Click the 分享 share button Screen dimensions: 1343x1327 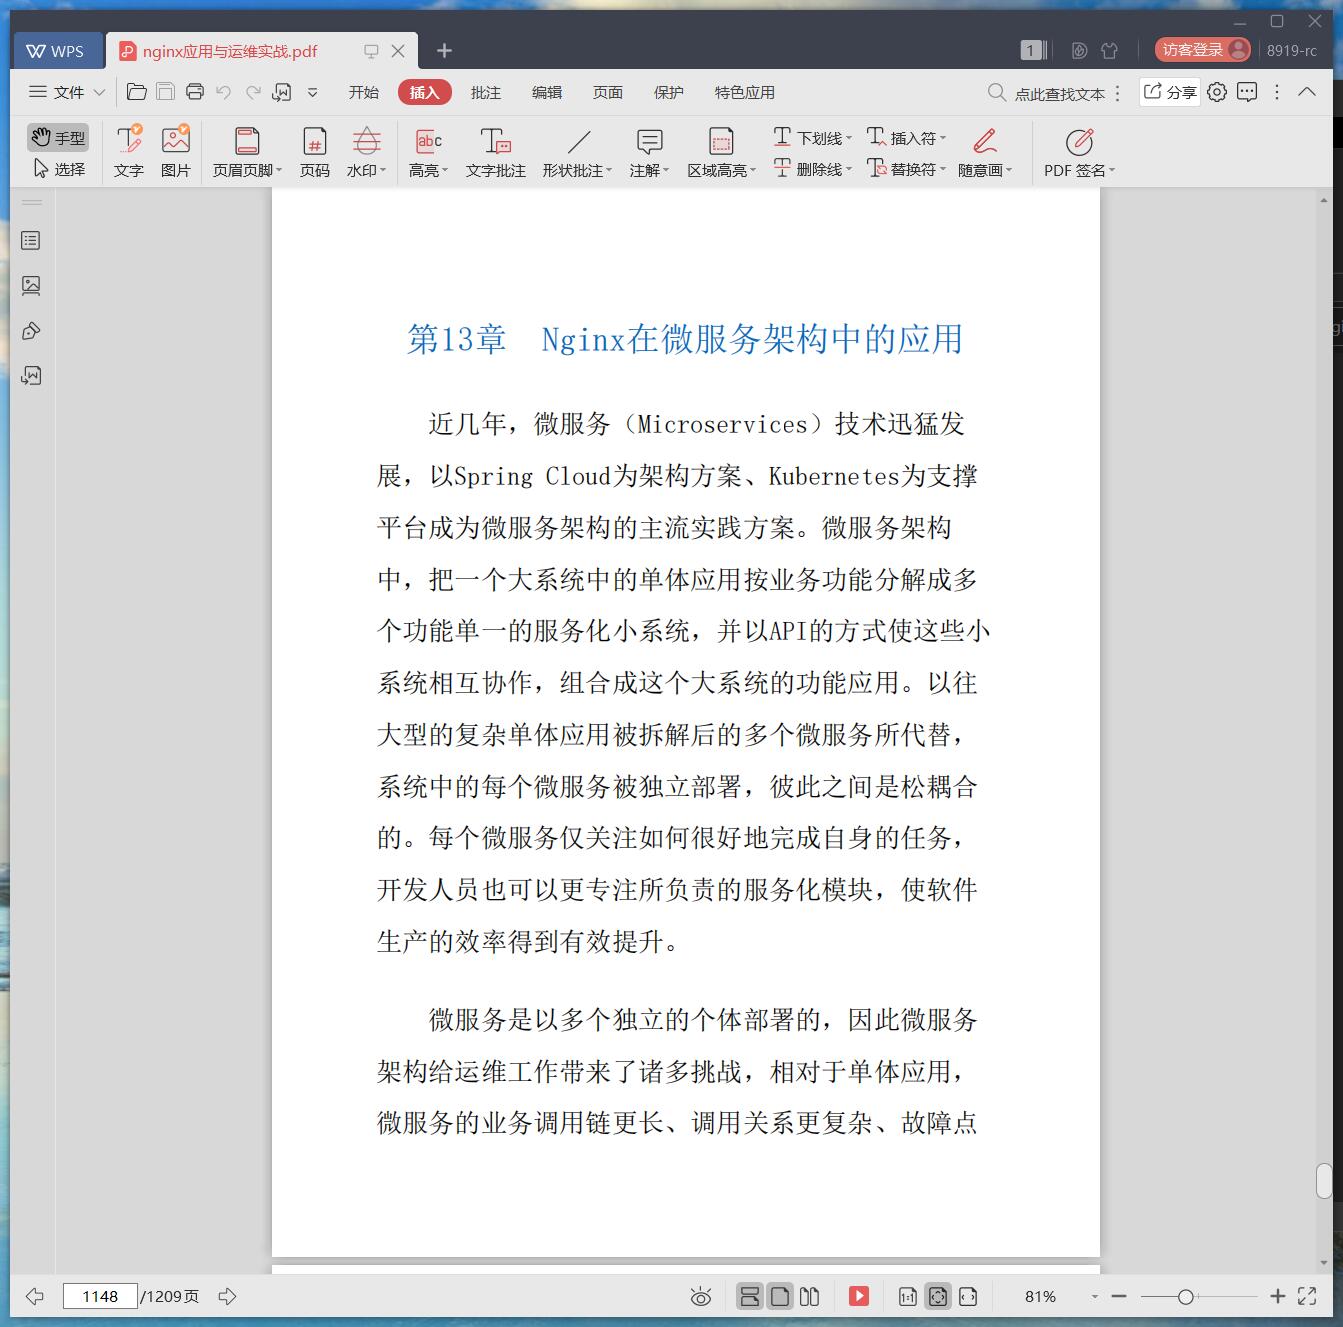click(1170, 92)
